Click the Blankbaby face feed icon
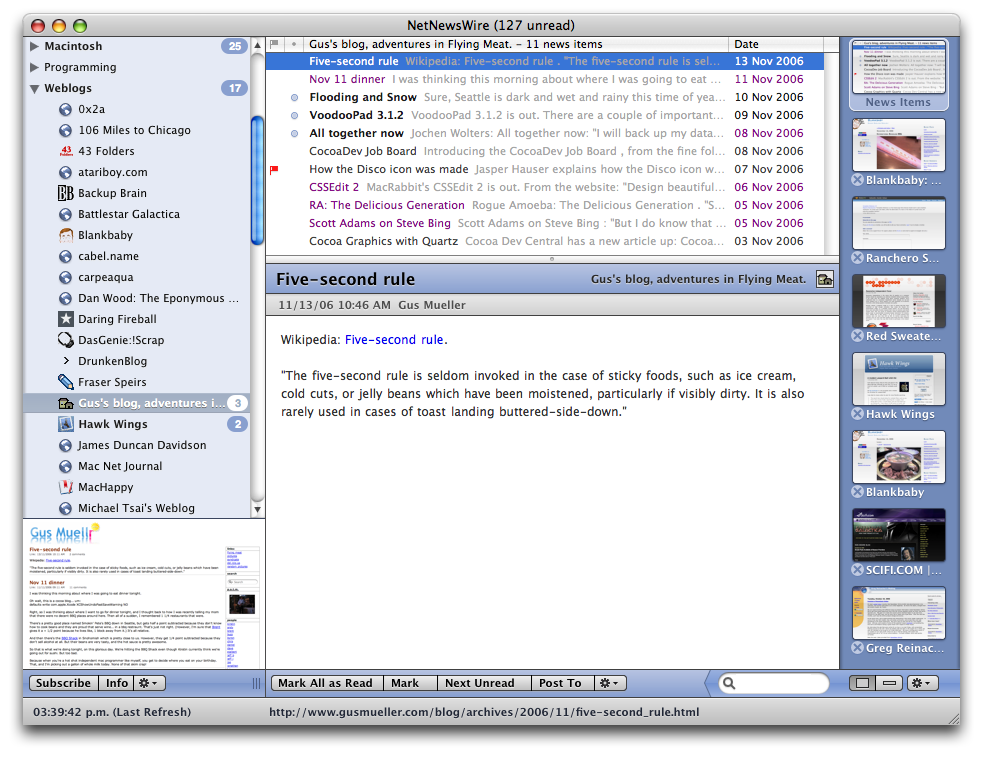999x769 pixels. [66, 235]
